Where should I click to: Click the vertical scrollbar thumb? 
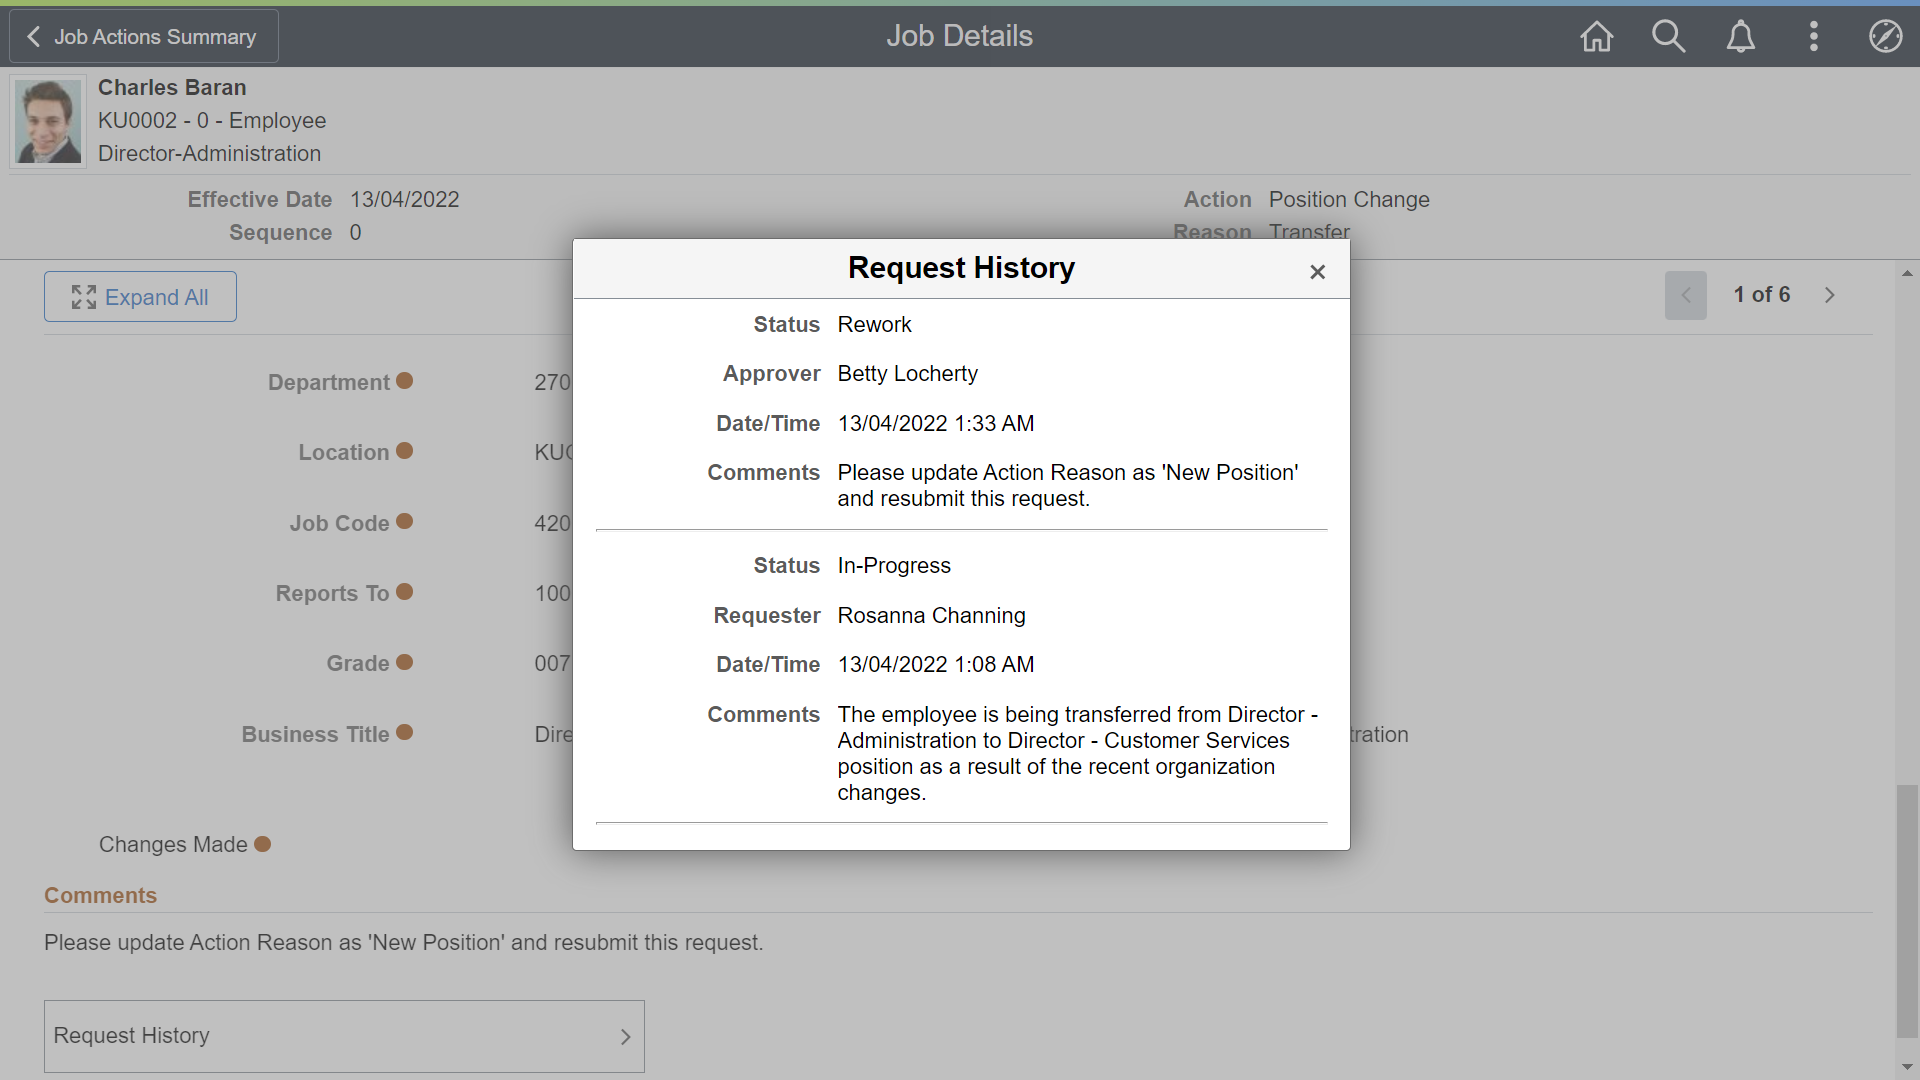pyautogui.click(x=1907, y=910)
